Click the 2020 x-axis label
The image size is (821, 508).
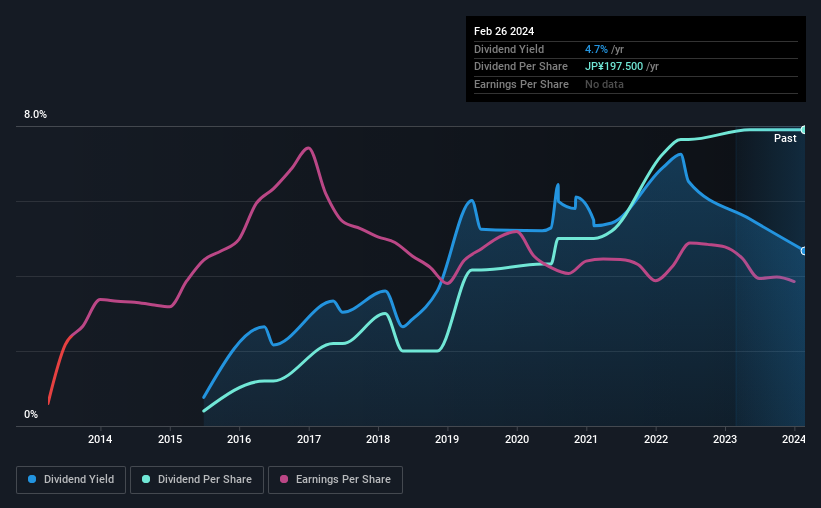(x=517, y=439)
